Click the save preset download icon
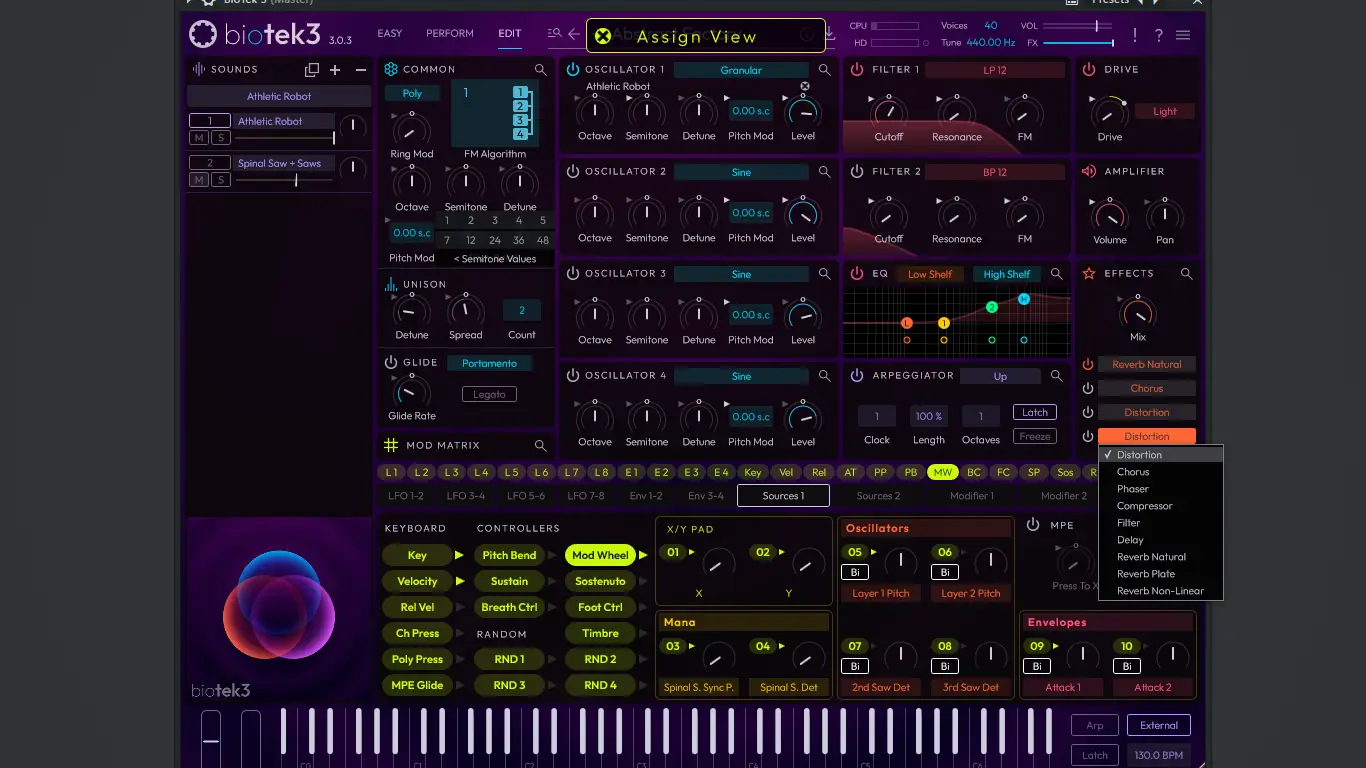 click(829, 34)
